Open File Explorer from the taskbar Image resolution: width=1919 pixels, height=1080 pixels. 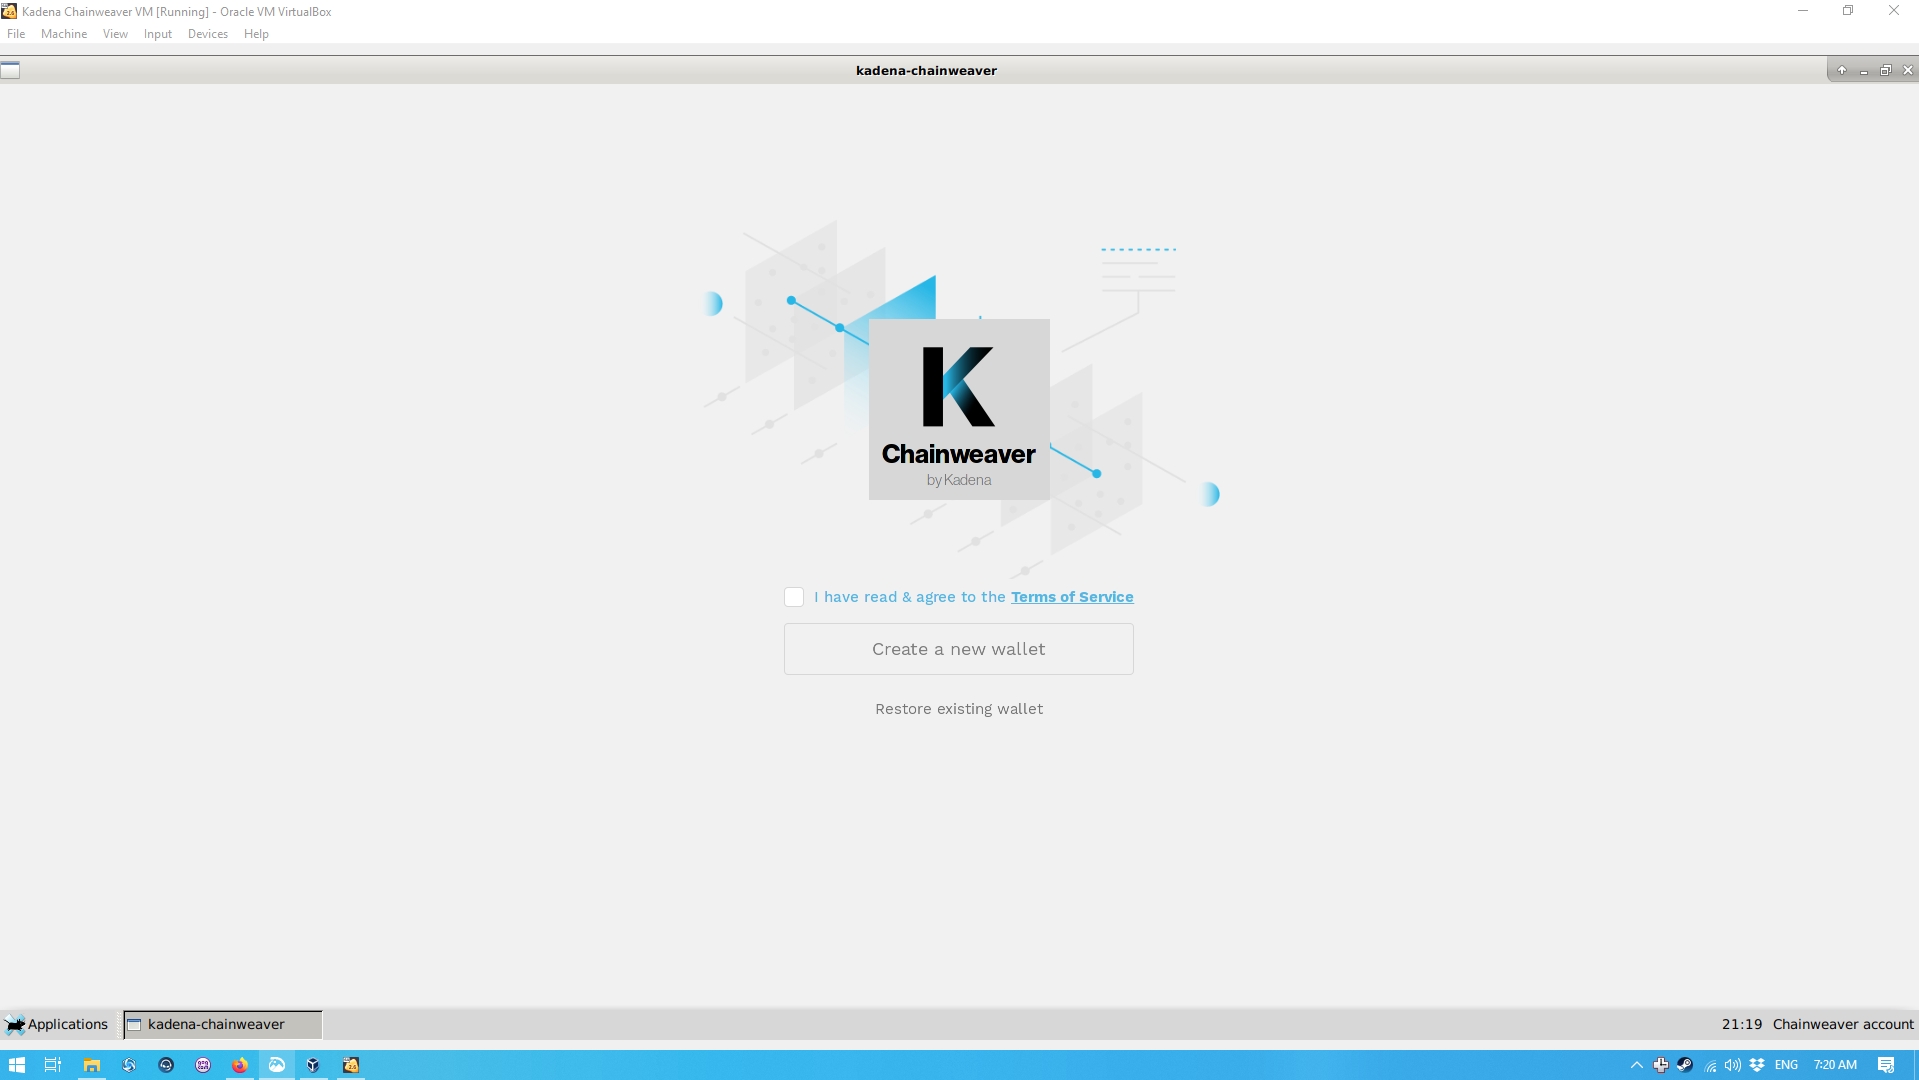coord(92,1065)
